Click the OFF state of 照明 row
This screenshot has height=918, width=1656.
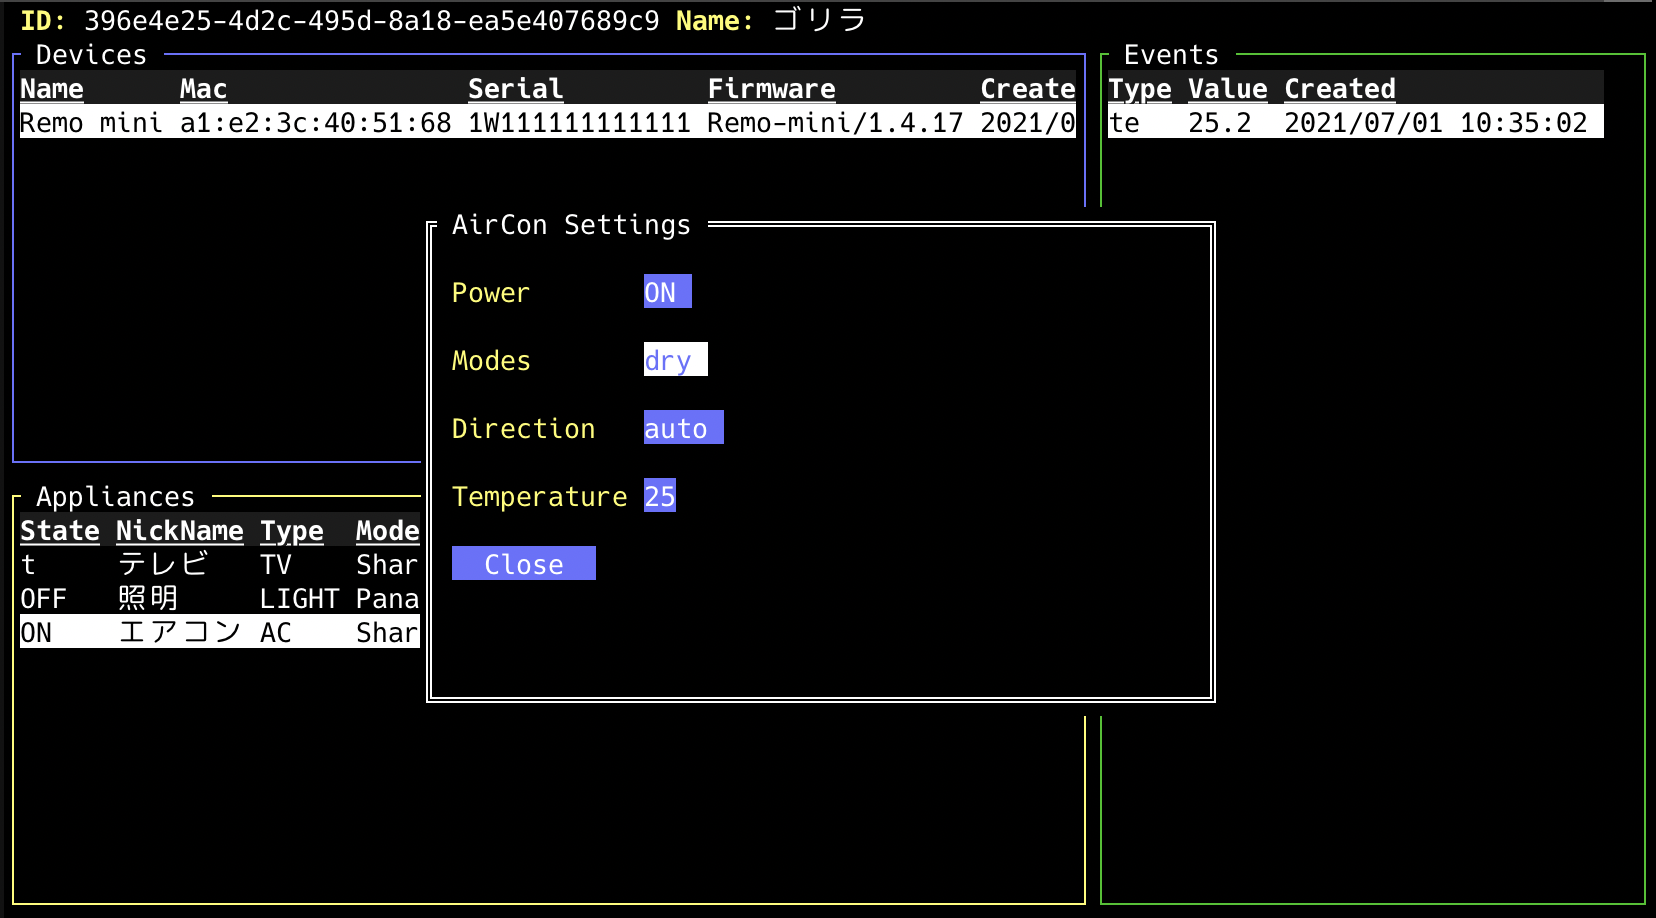[x=44, y=598]
